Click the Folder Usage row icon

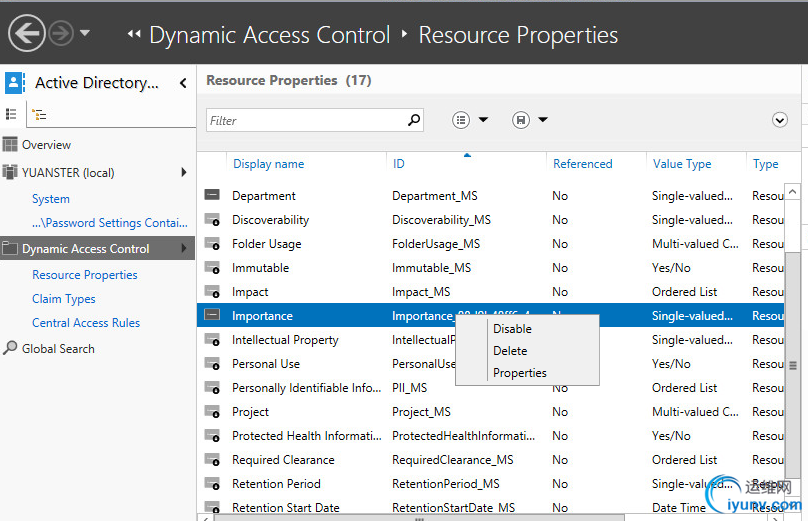point(212,244)
